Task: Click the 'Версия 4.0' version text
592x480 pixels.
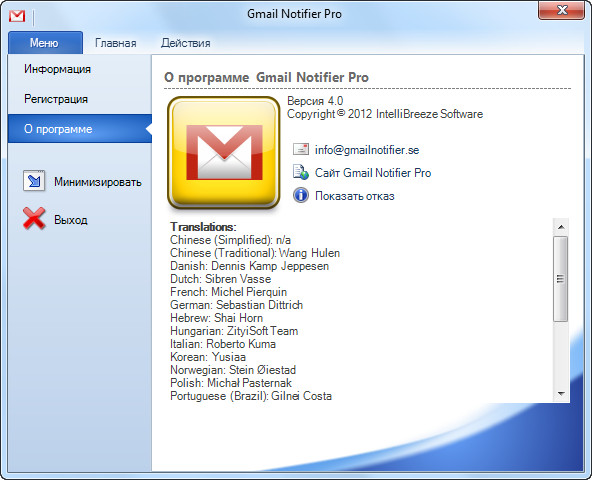Action: point(315,101)
